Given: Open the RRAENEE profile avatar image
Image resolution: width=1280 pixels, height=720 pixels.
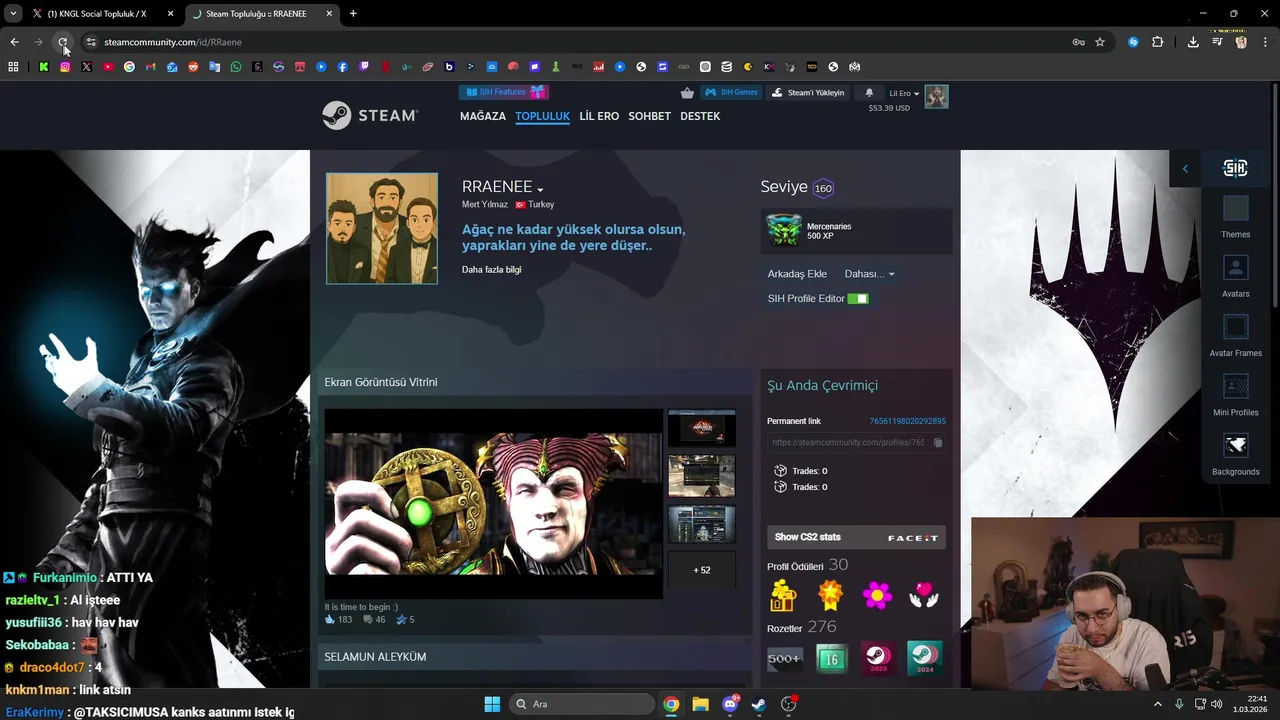Looking at the screenshot, I should click(382, 228).
